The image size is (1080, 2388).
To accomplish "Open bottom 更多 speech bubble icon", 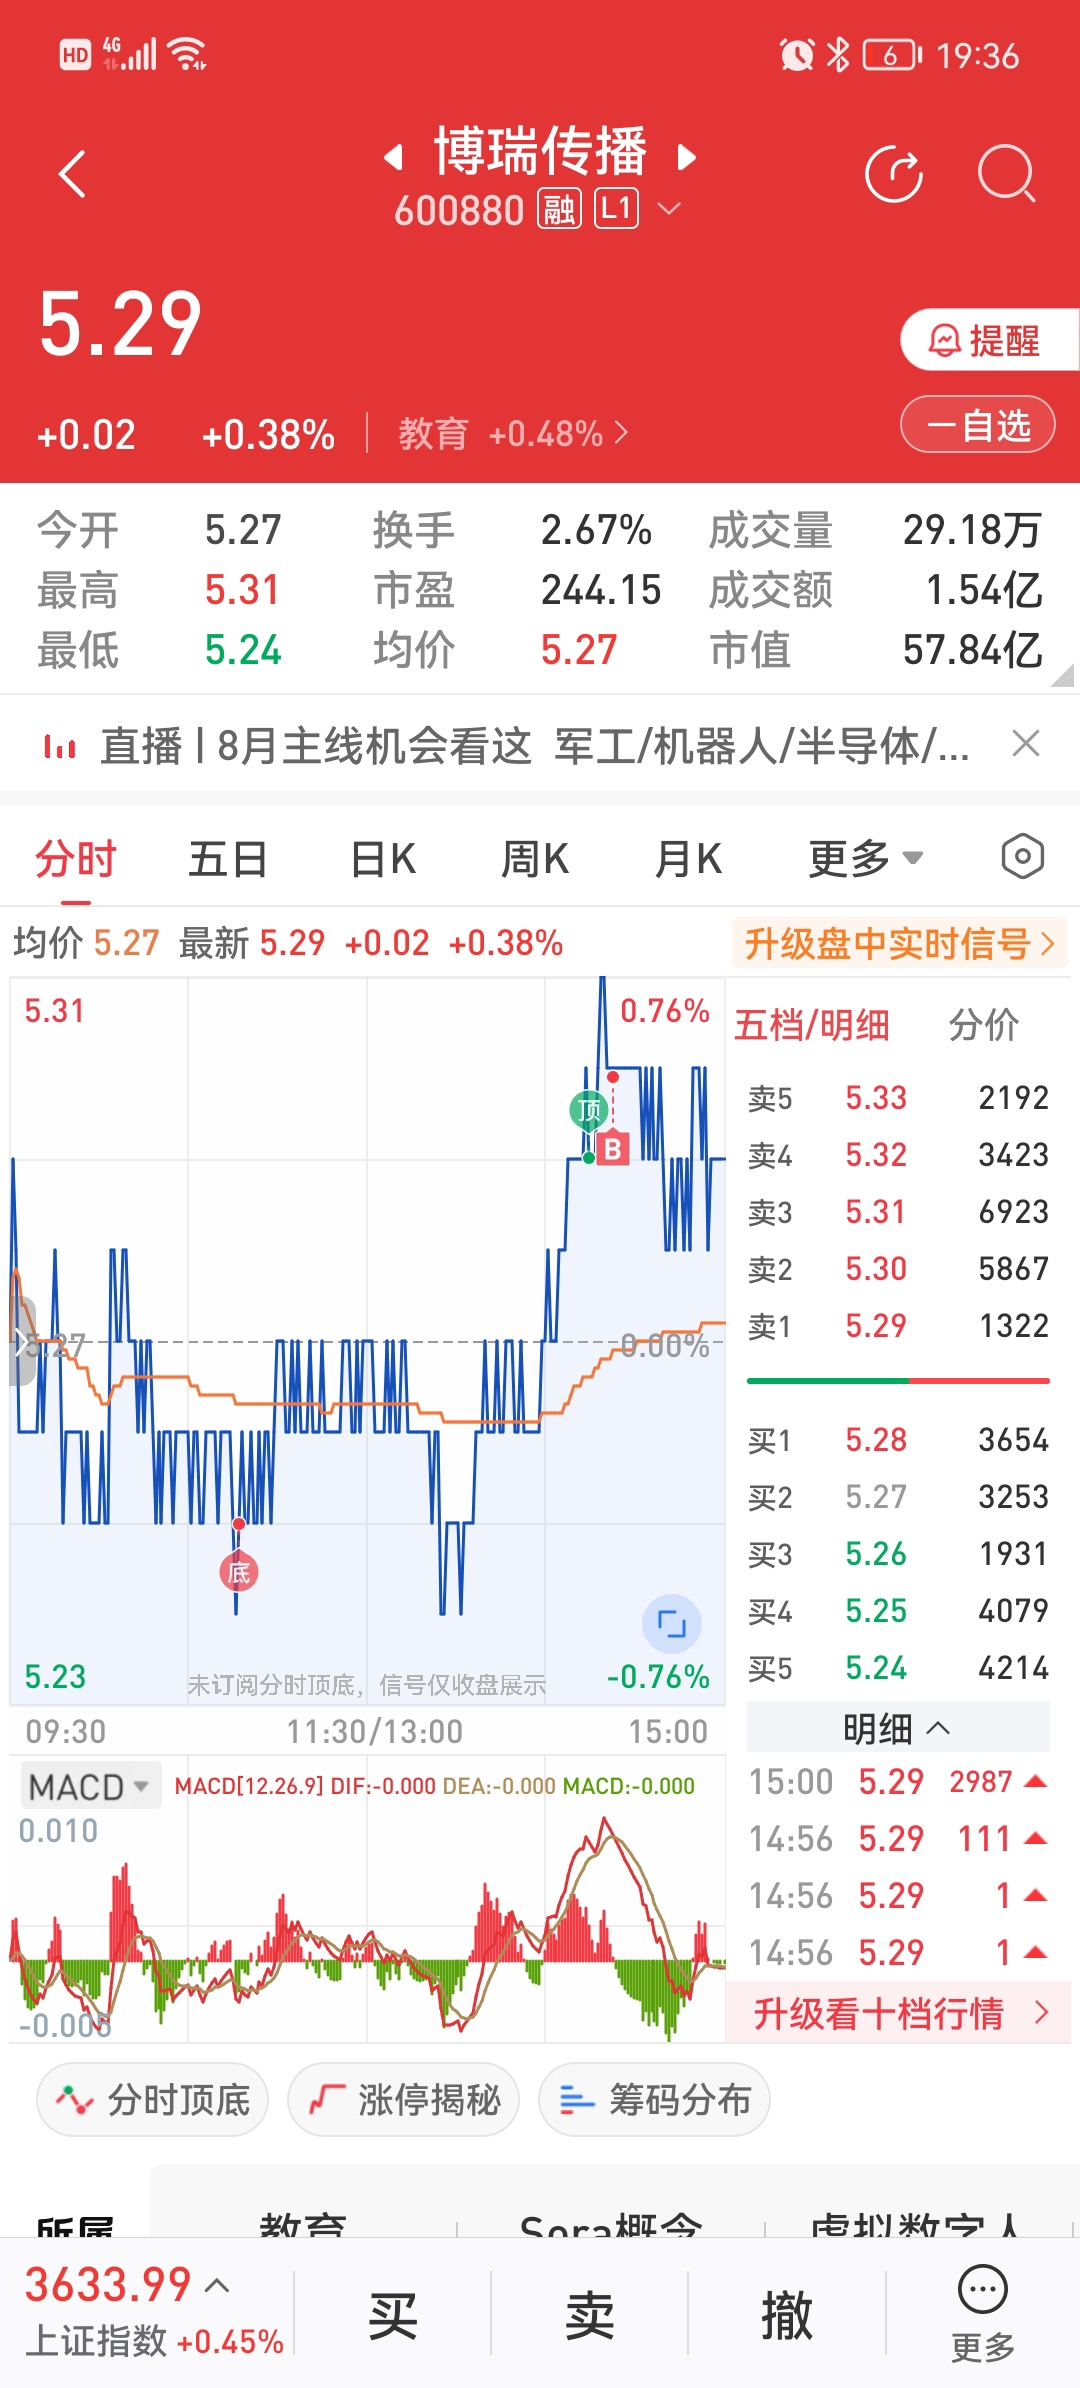I will click(x=983, y=2312).
